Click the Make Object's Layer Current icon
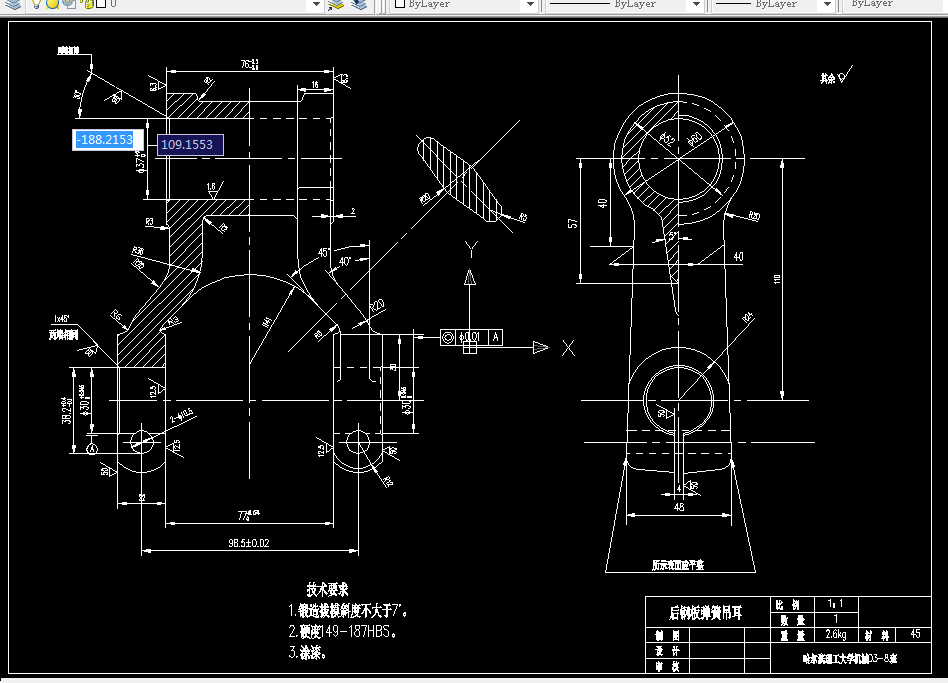 [336, 5]
